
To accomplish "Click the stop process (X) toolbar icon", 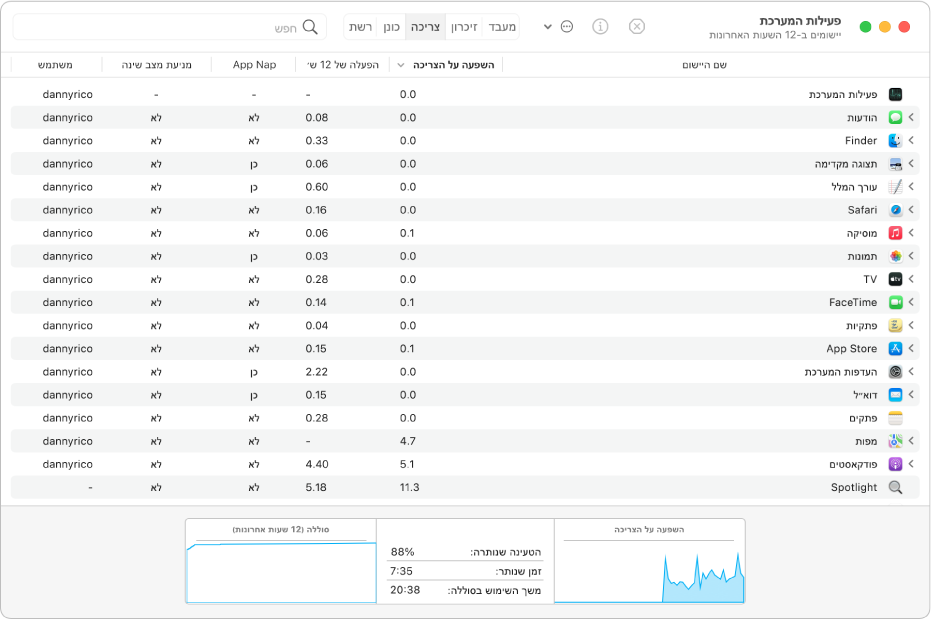I will [x=636, y=27].
